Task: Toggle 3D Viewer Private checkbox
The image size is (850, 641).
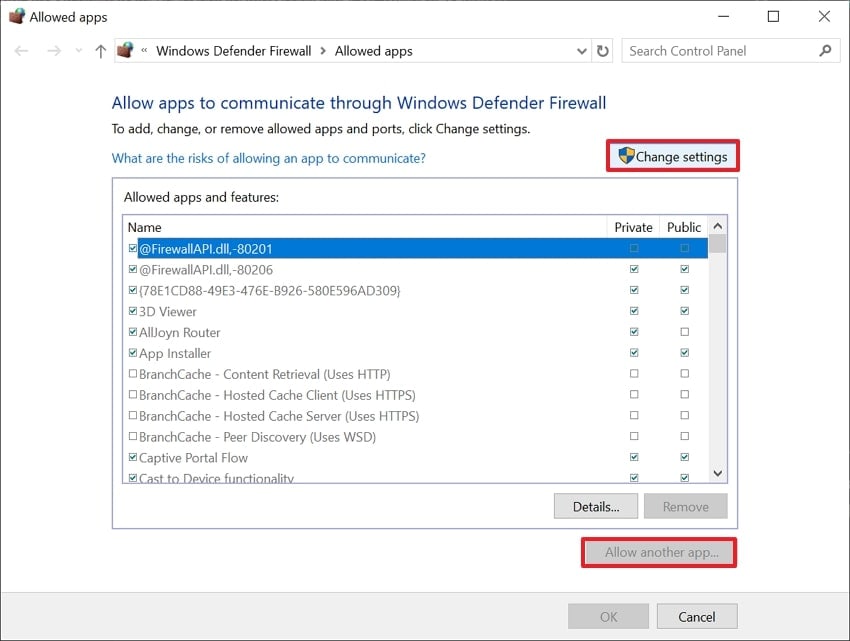Action: click(634, 311)
